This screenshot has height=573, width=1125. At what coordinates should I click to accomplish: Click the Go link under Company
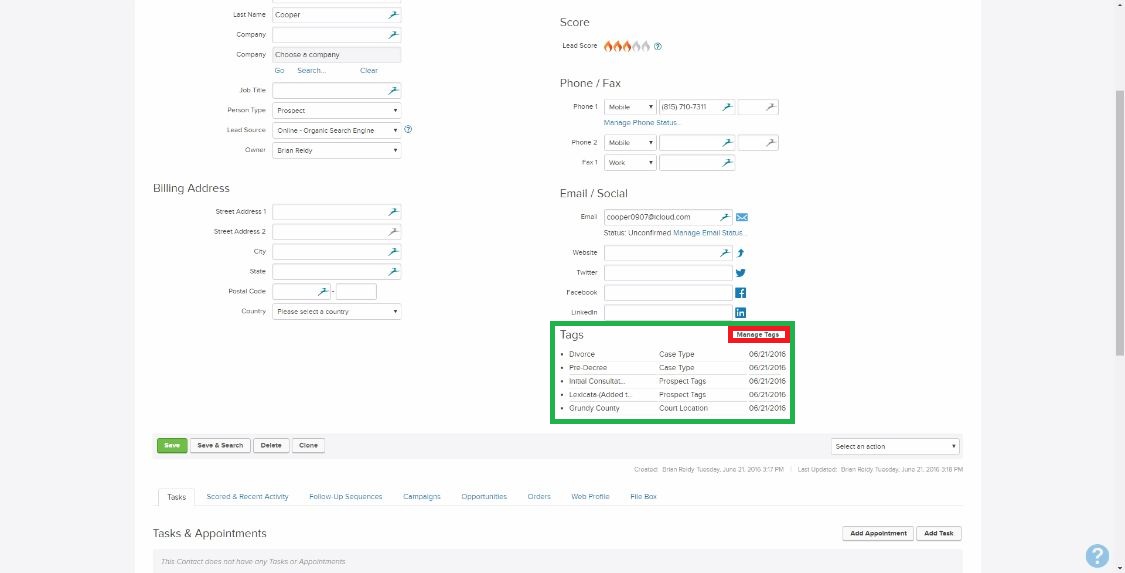point(279,70)
